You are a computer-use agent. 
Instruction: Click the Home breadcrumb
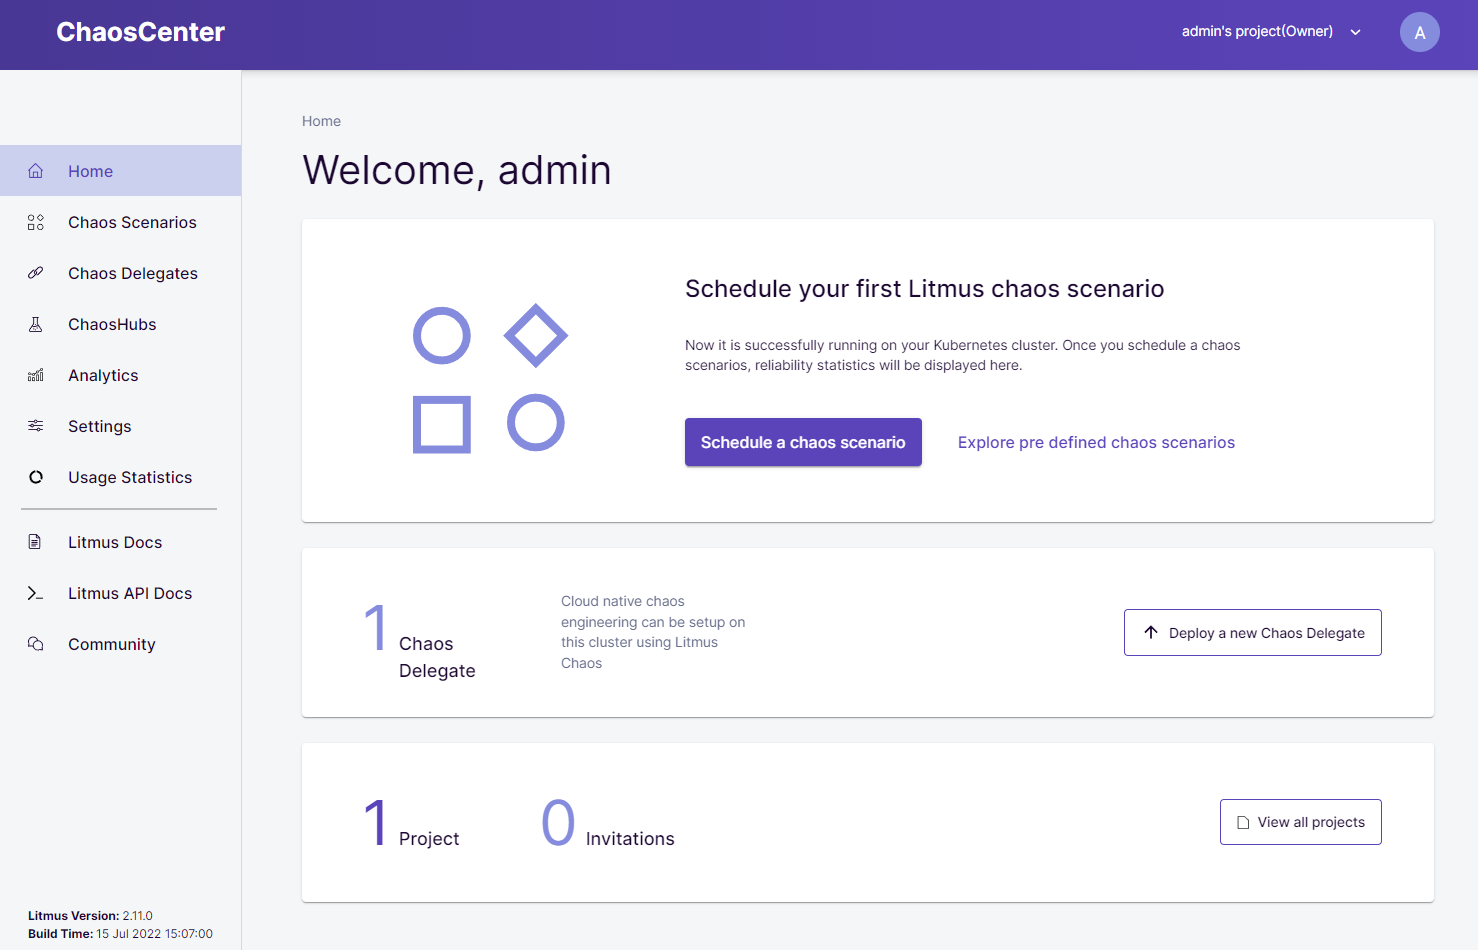pyautogui.click(x=322, y=121)
